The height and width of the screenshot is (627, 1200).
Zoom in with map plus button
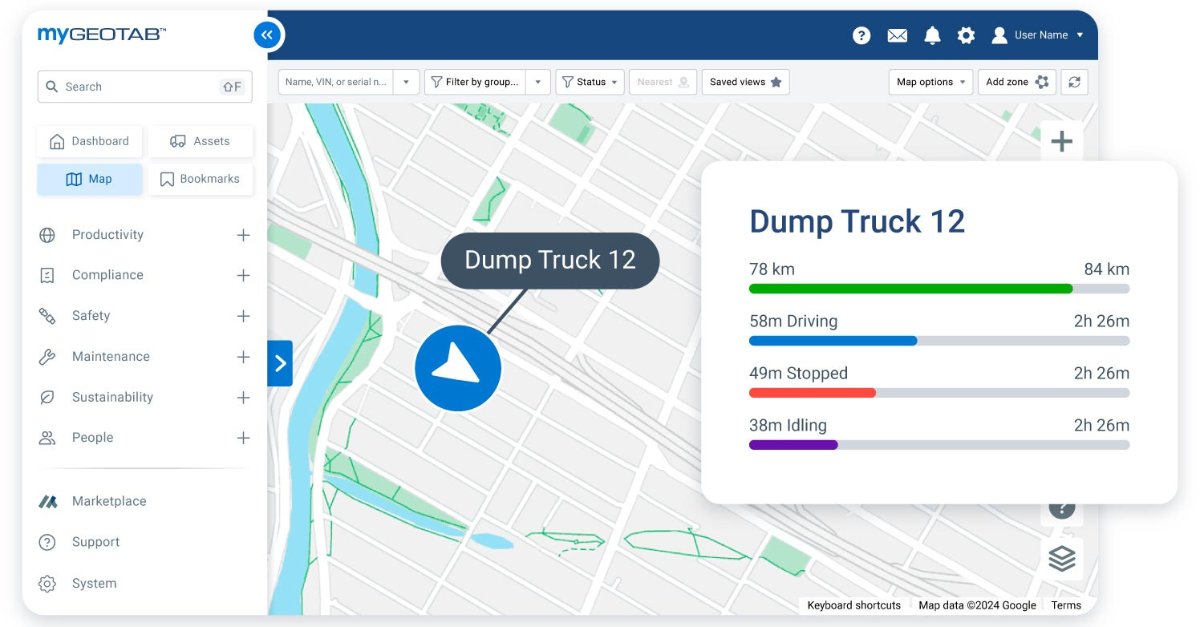pyautogui.click(x=1062, y=142)
